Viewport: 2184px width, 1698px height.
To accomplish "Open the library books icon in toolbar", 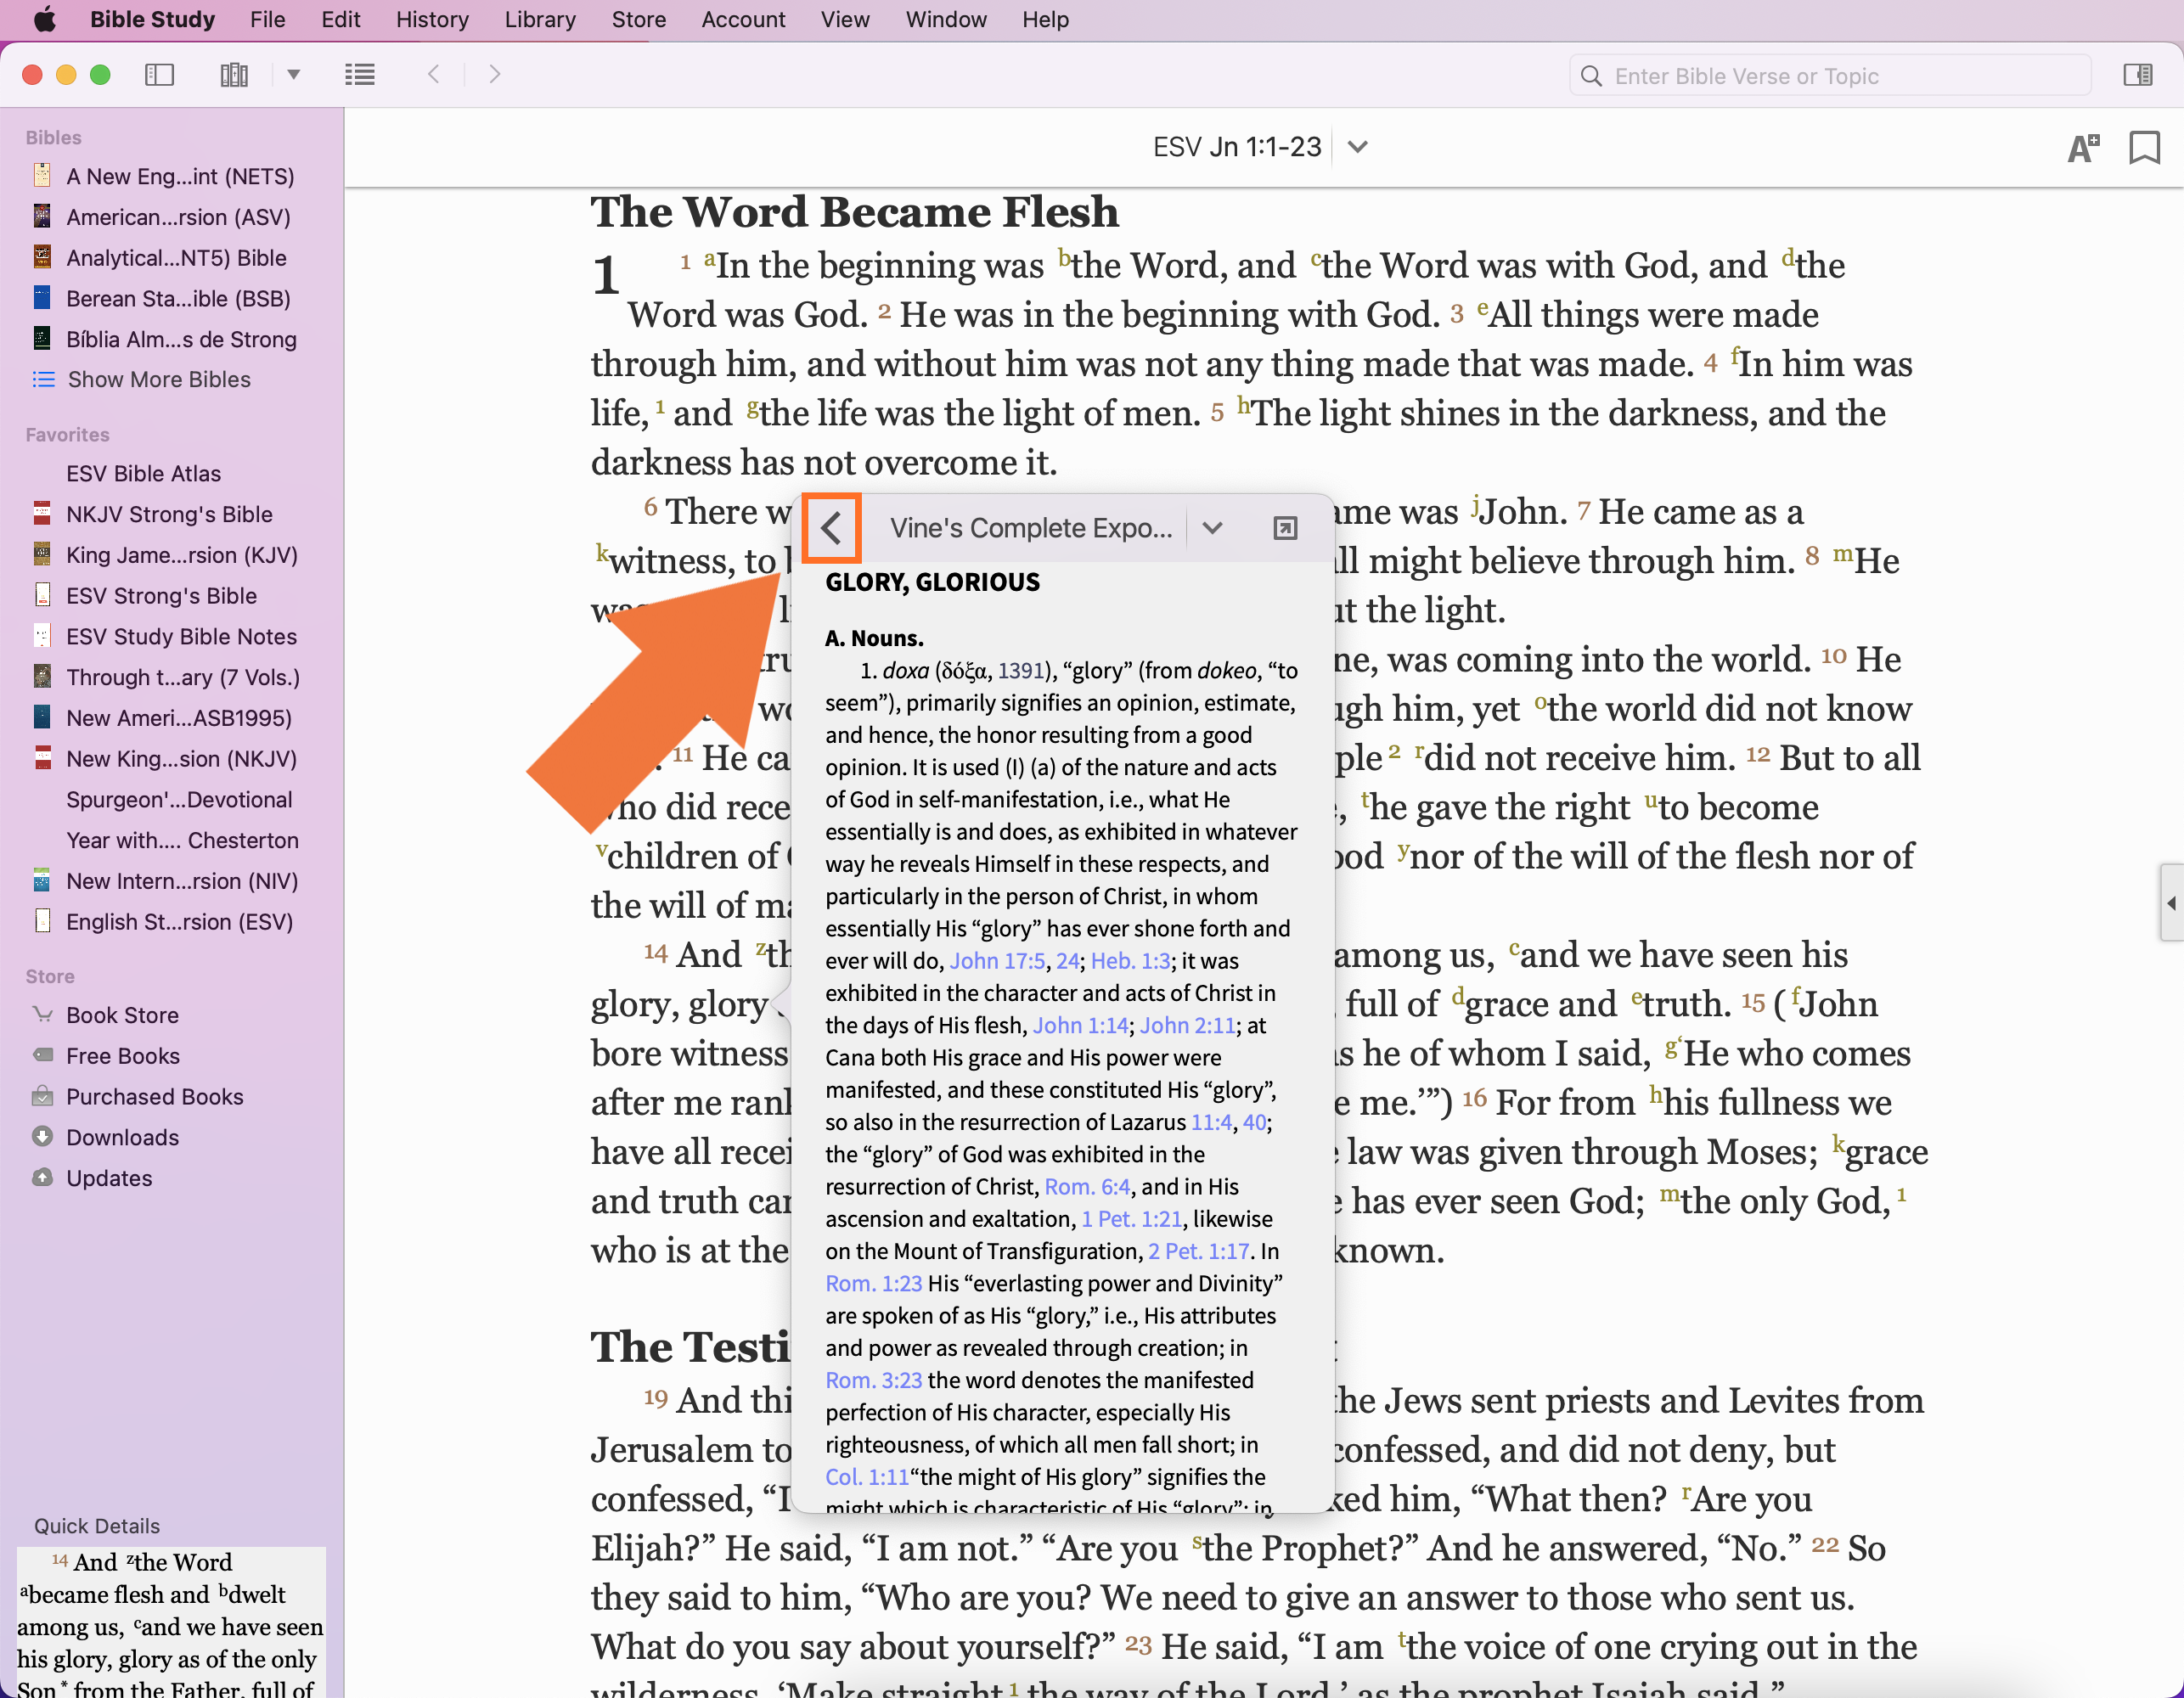I will (234, 75).
